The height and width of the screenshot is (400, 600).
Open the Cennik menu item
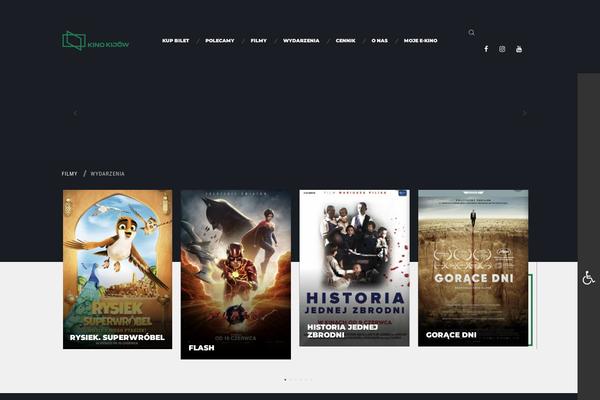coord(346,41)
